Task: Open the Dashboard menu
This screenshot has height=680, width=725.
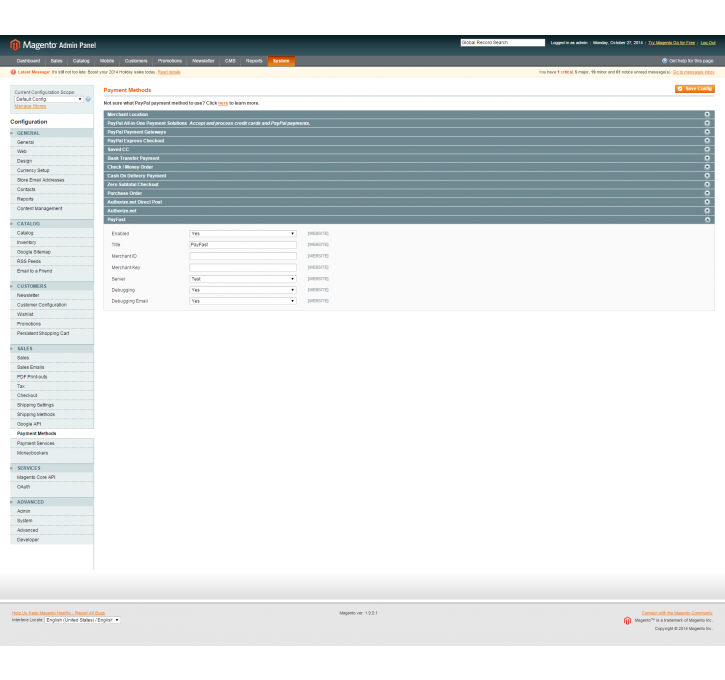Action: point(28,61)
